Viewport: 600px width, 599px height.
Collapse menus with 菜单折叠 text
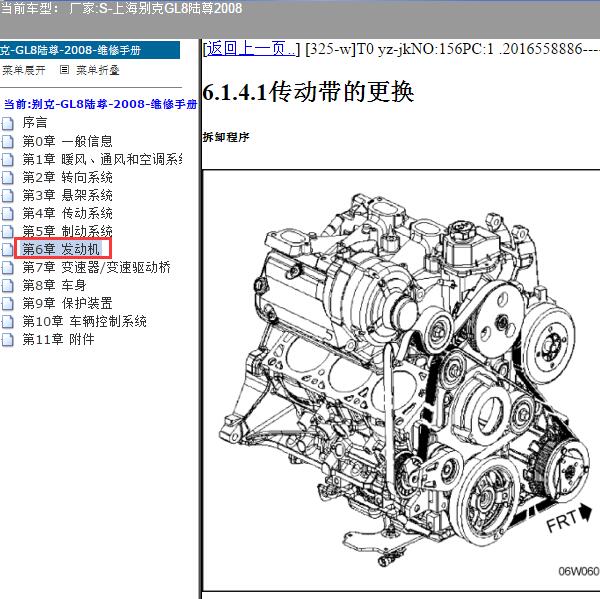pos(98,70)
